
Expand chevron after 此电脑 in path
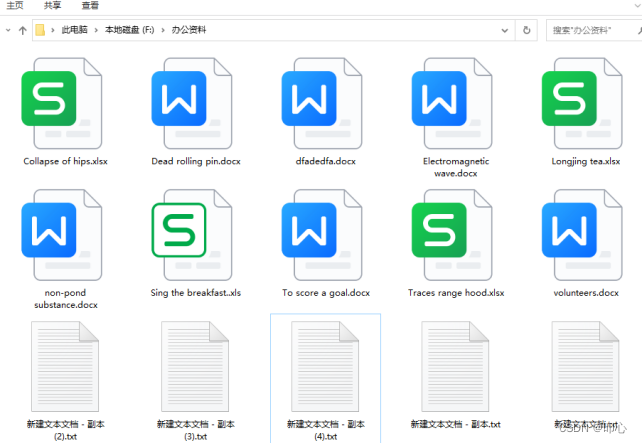[96, 30]
